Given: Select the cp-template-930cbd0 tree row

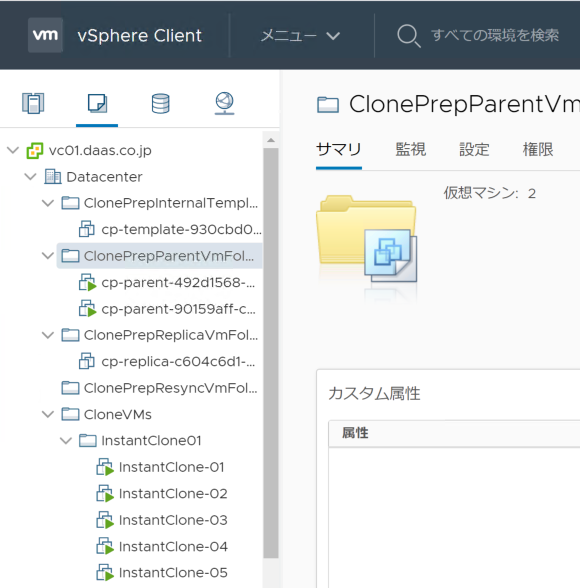Looking at the screenshot, I should pyautogui.click(x=181, y=229).
